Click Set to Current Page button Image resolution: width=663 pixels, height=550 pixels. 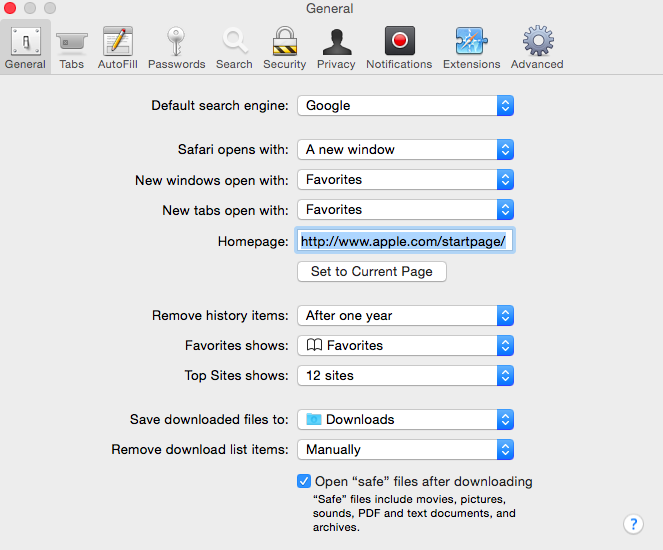coord(372,271)
